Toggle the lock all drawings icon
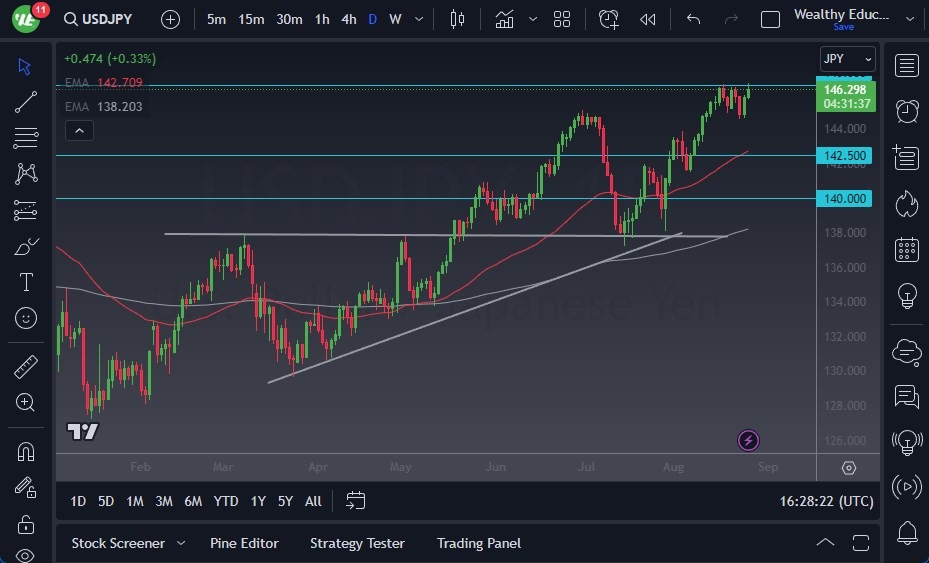This screenshot has width=929, height=563. point(26,524)
